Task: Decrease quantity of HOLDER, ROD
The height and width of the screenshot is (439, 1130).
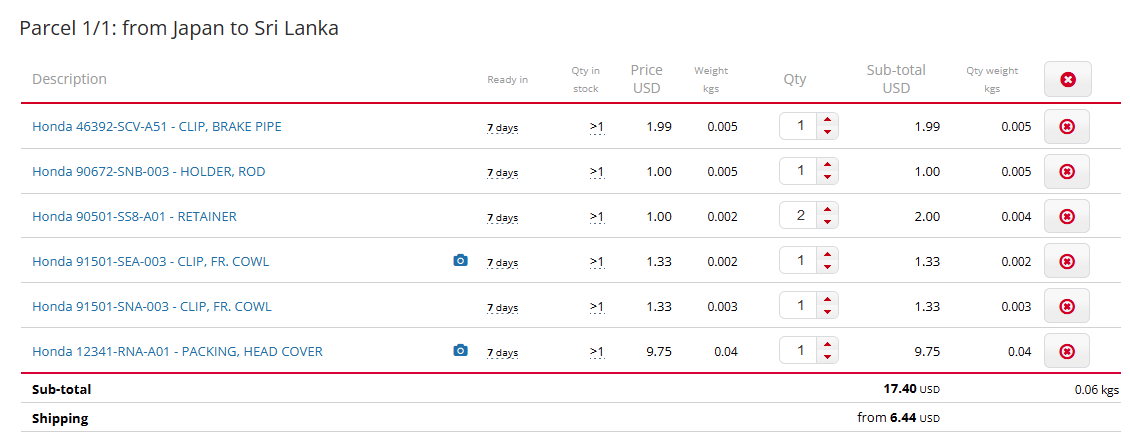Action: [827, 177]
